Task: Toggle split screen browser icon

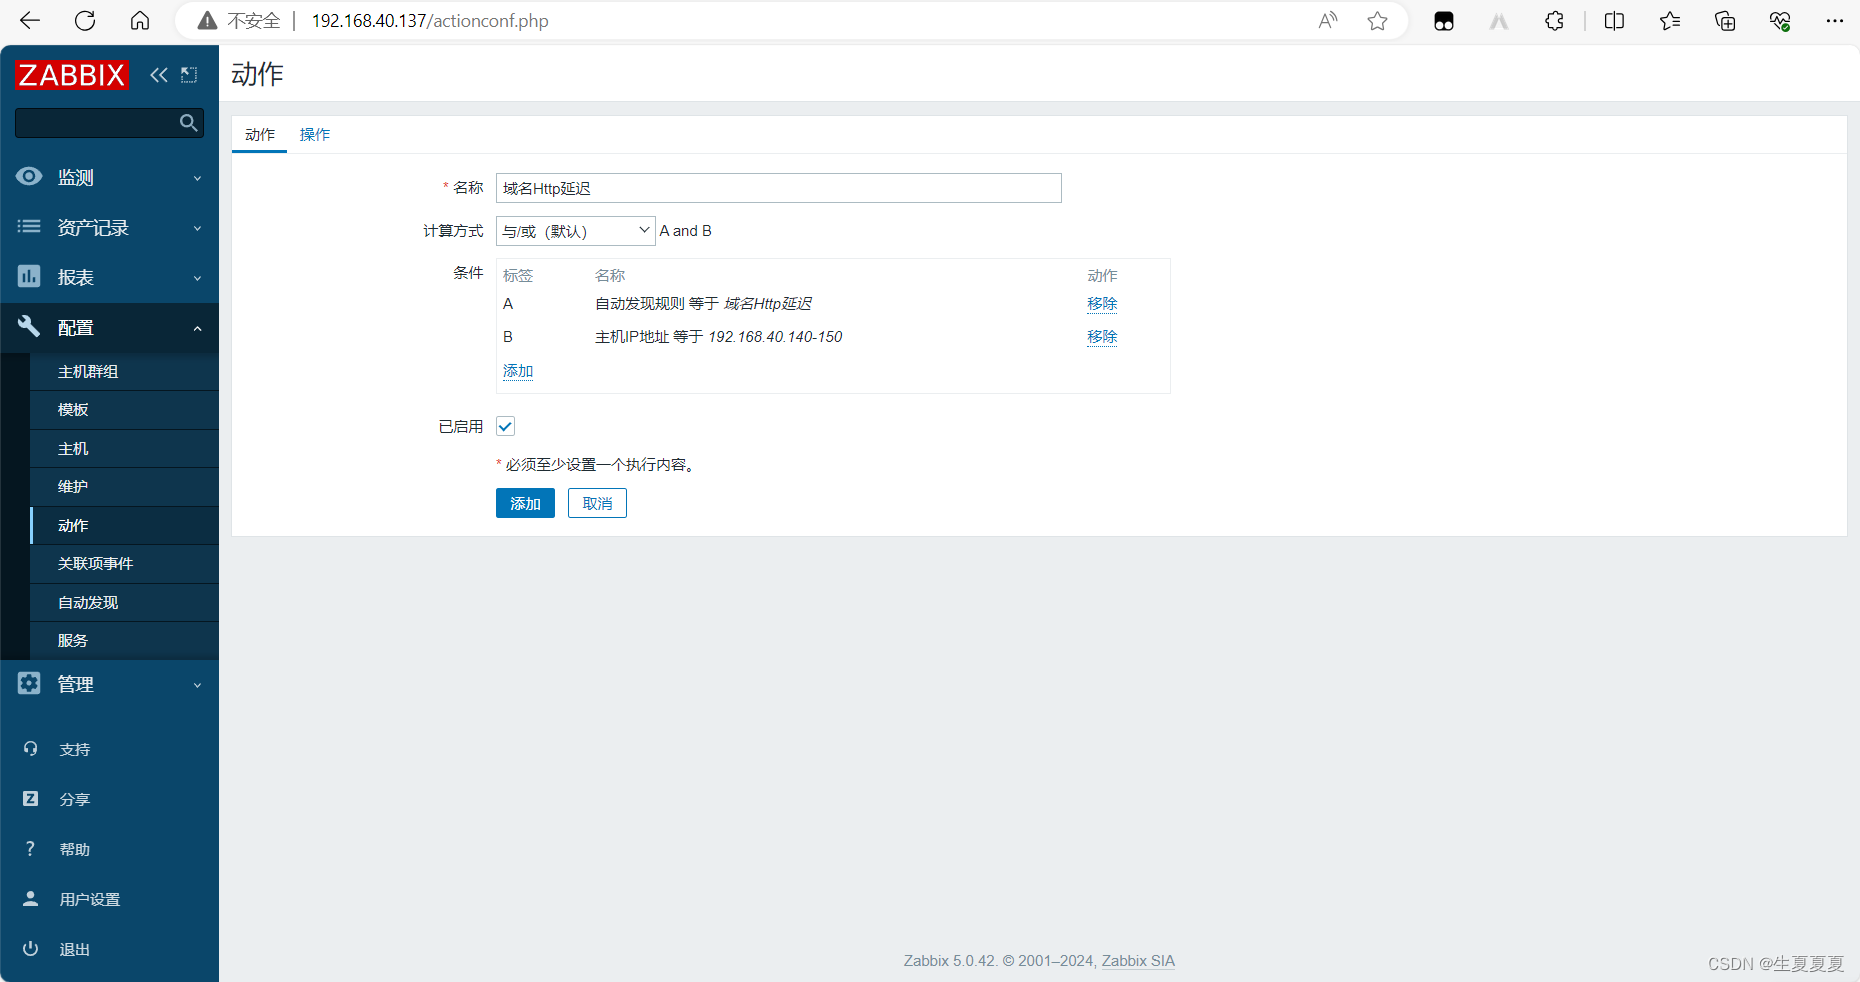Action: (1614, 21)
